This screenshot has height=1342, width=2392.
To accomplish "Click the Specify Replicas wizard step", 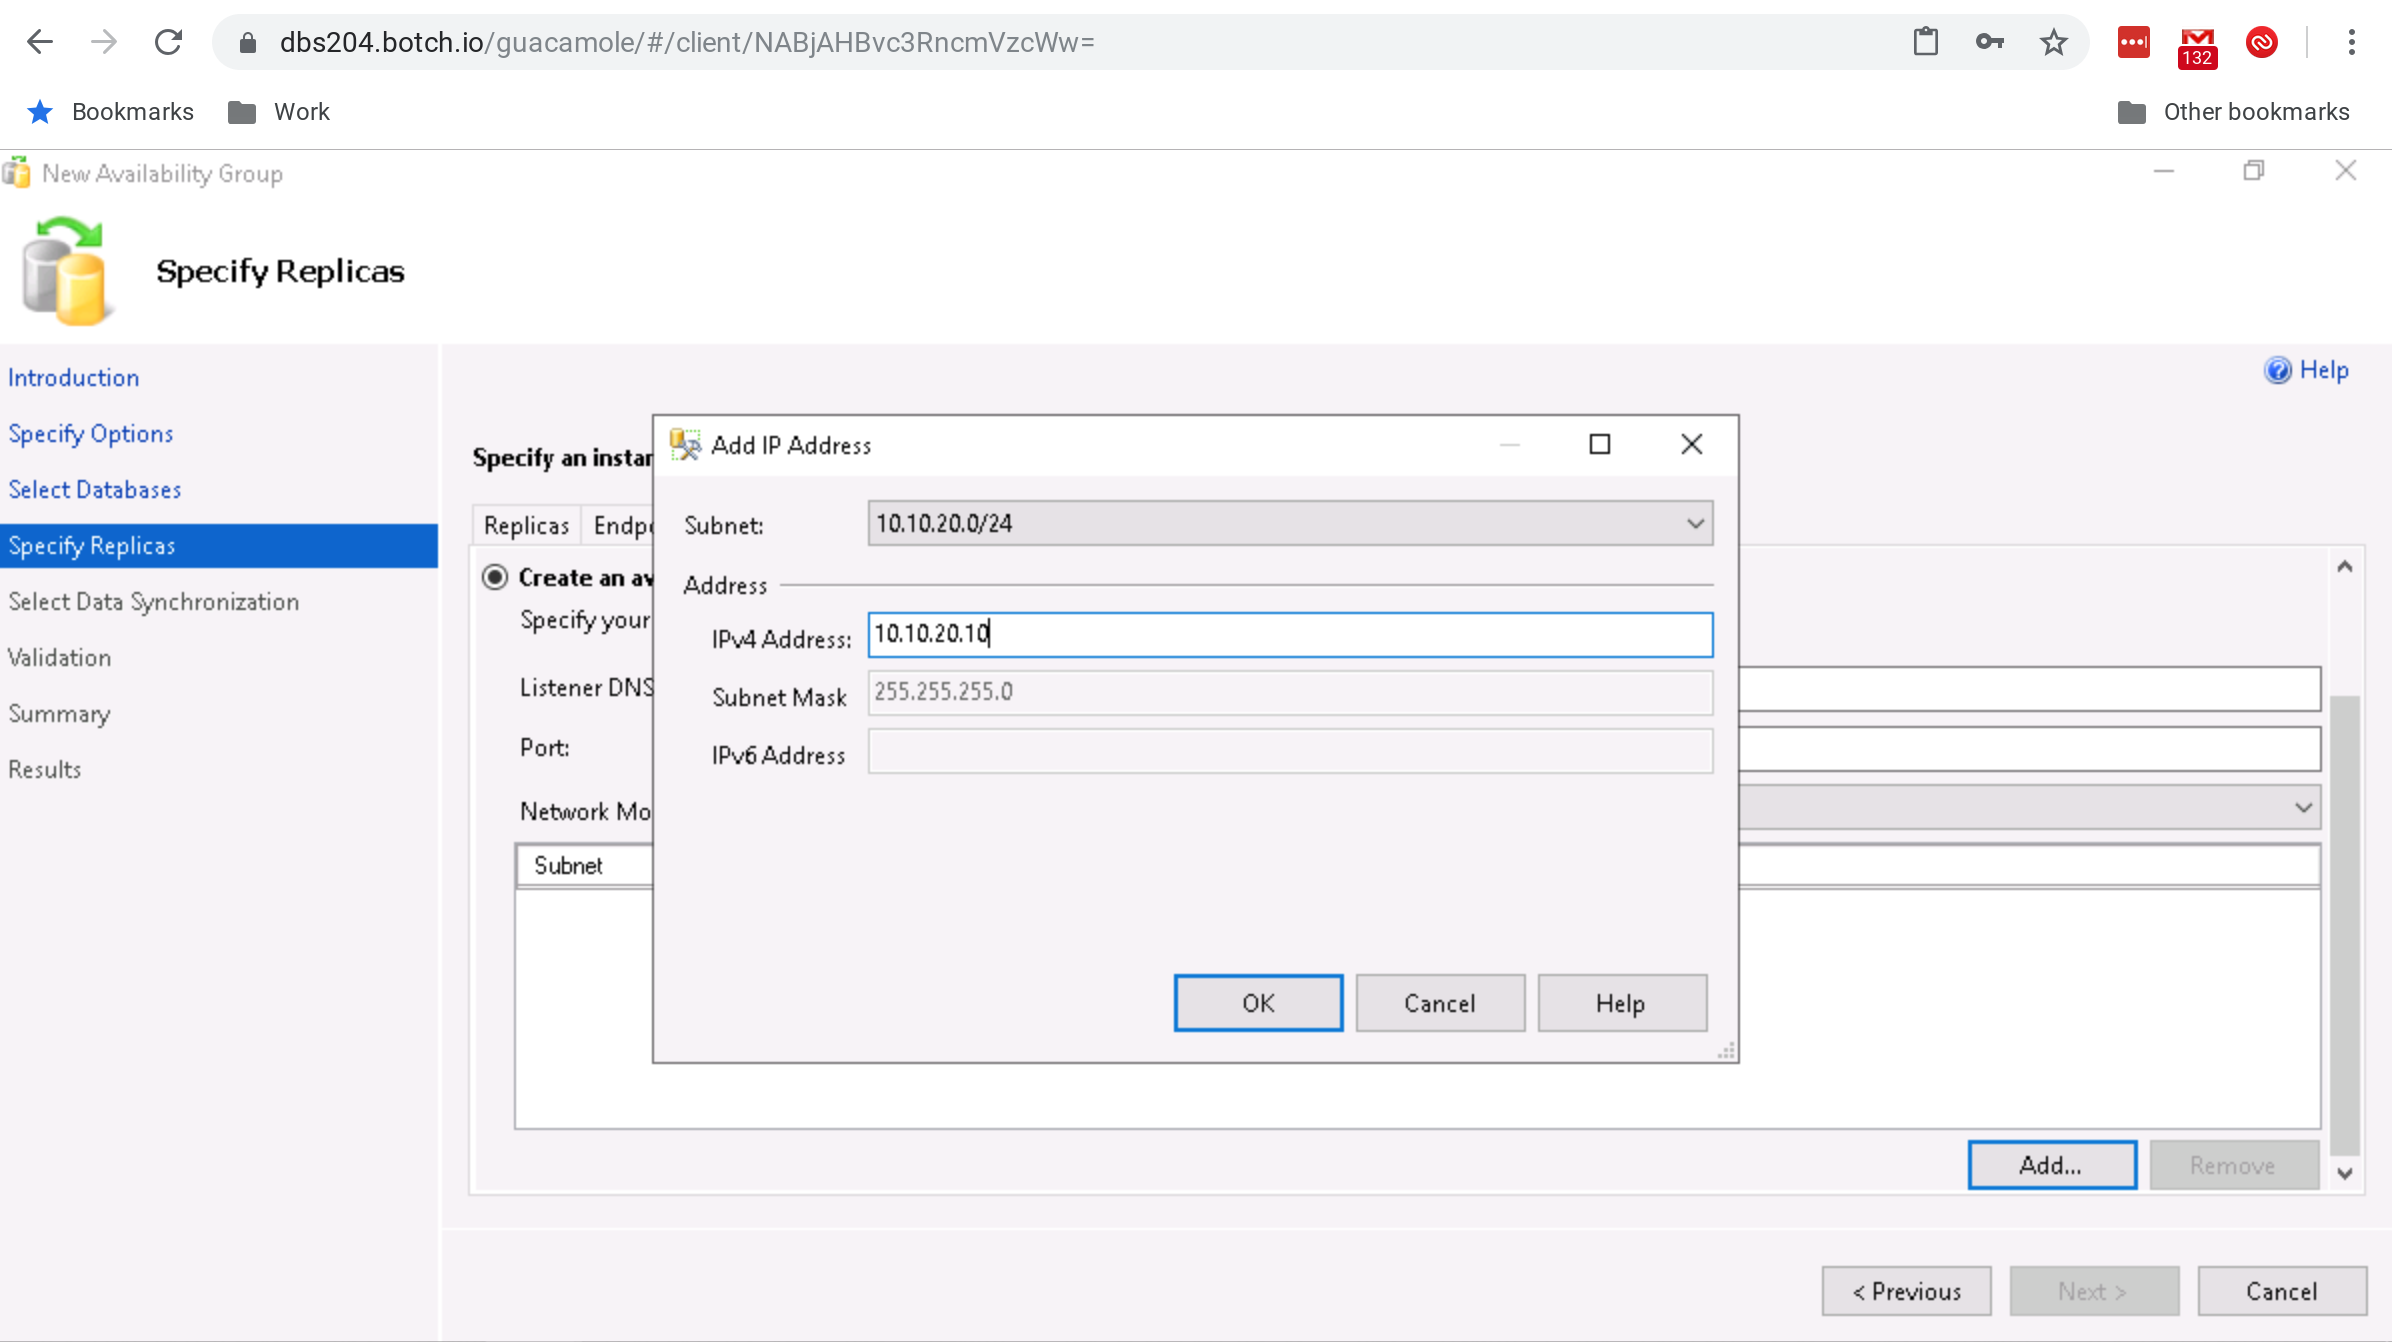I will coord(92,544).
